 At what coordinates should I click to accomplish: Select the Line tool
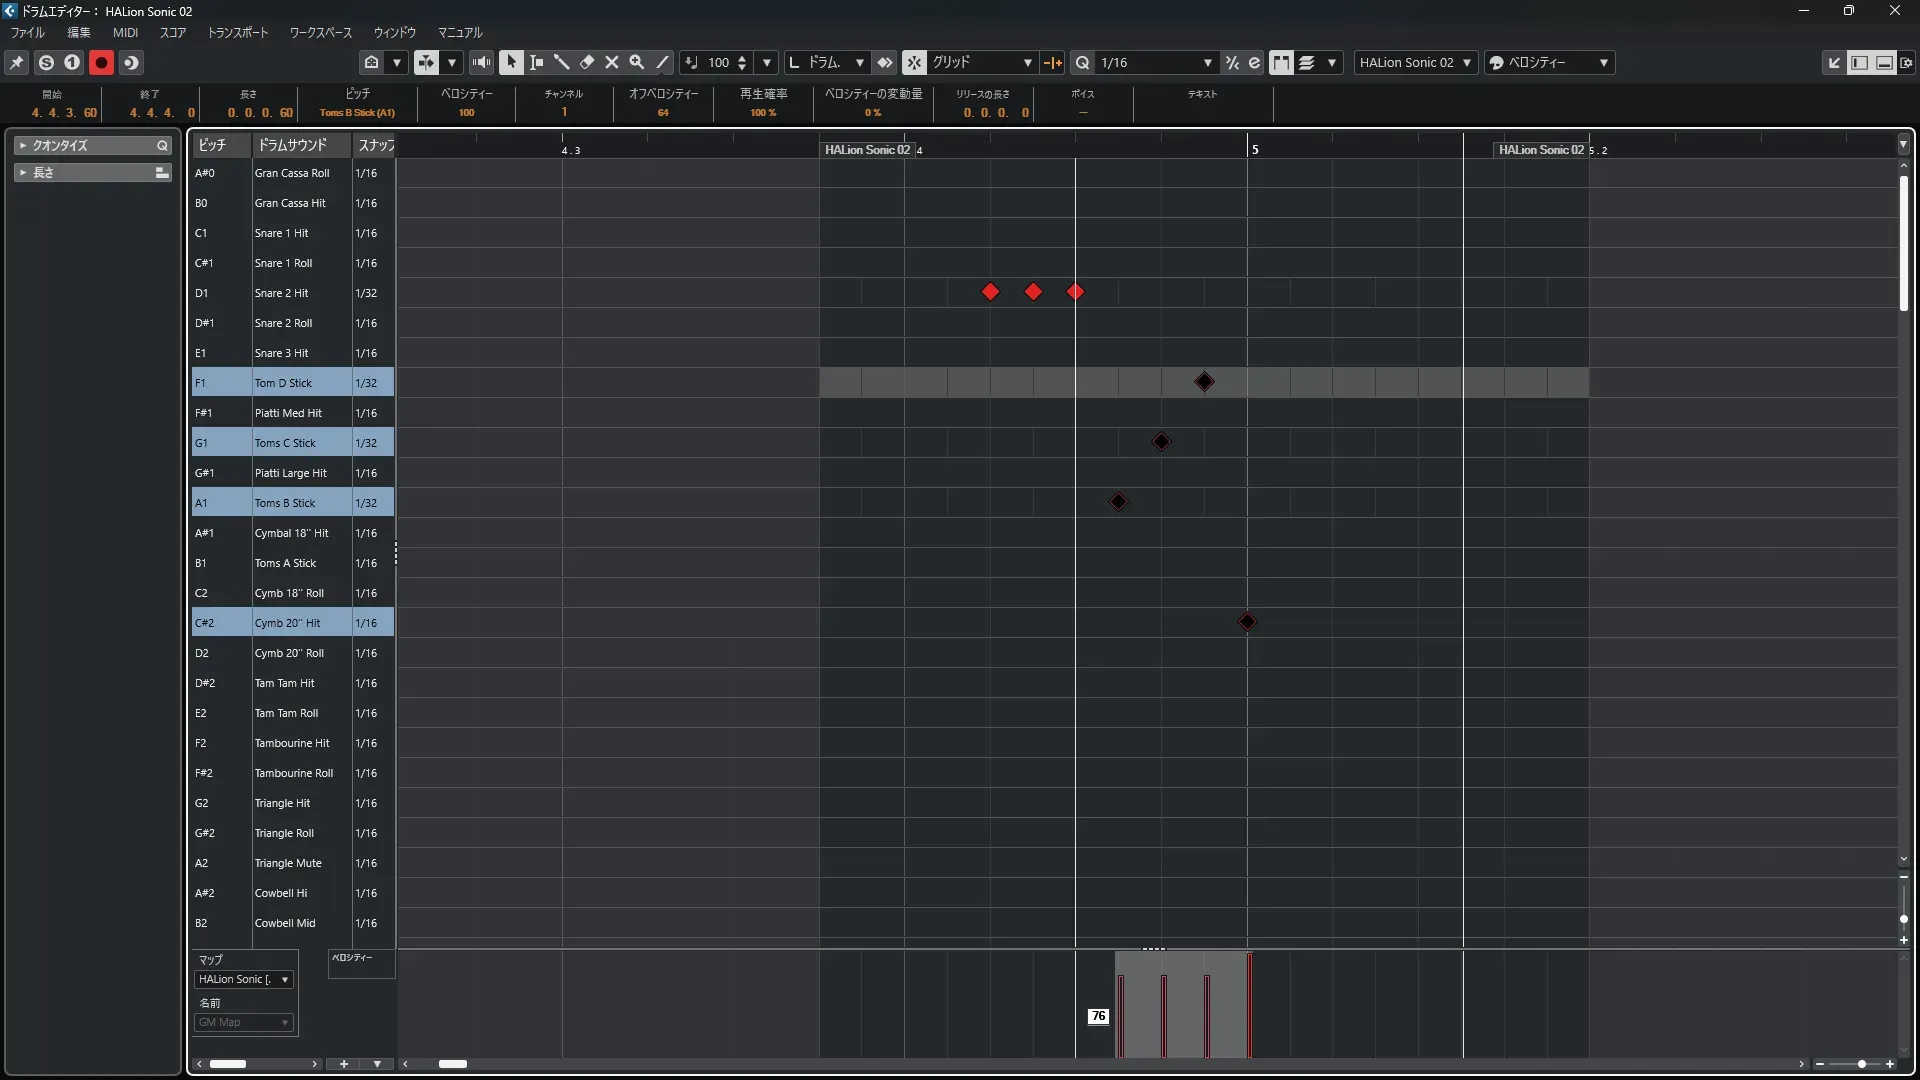(662, 62)
